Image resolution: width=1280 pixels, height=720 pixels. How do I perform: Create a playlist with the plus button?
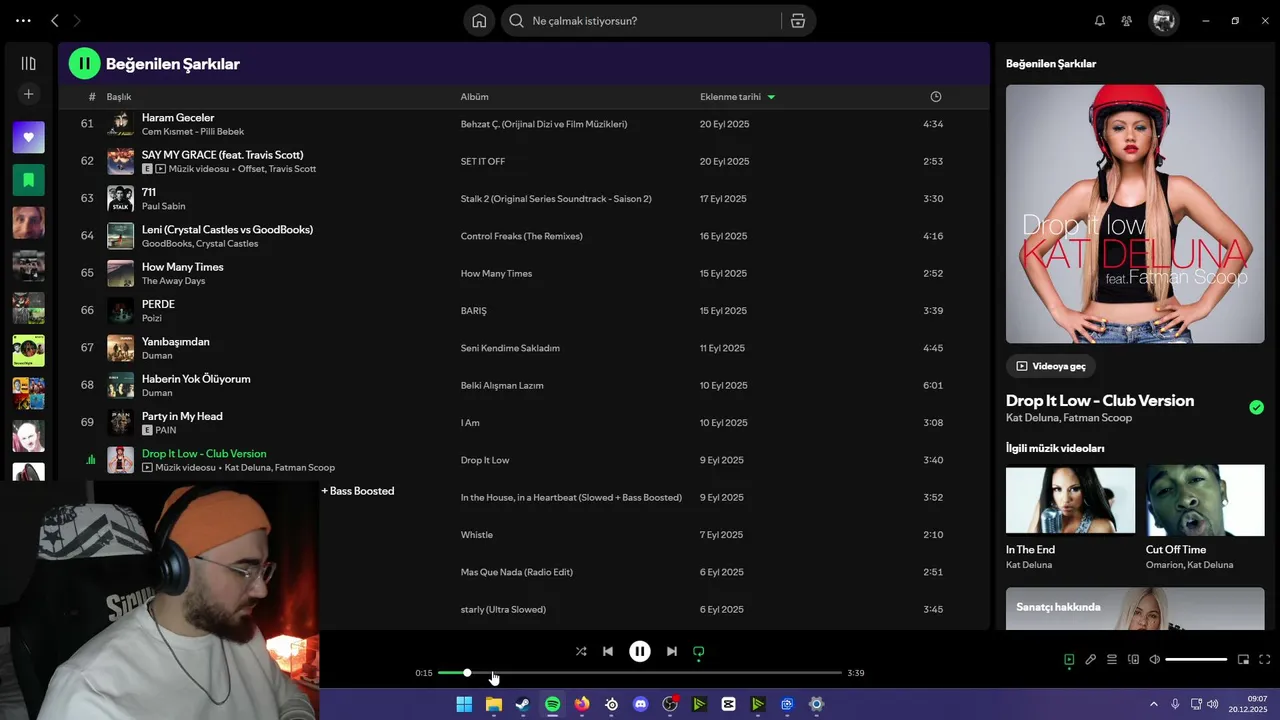tap(28, 94)
